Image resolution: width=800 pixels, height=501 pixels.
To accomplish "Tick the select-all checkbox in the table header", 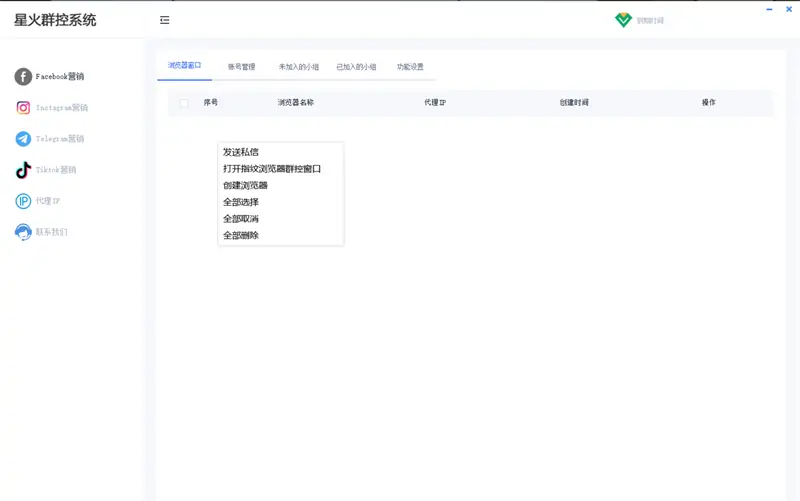I will click(184, 103).
